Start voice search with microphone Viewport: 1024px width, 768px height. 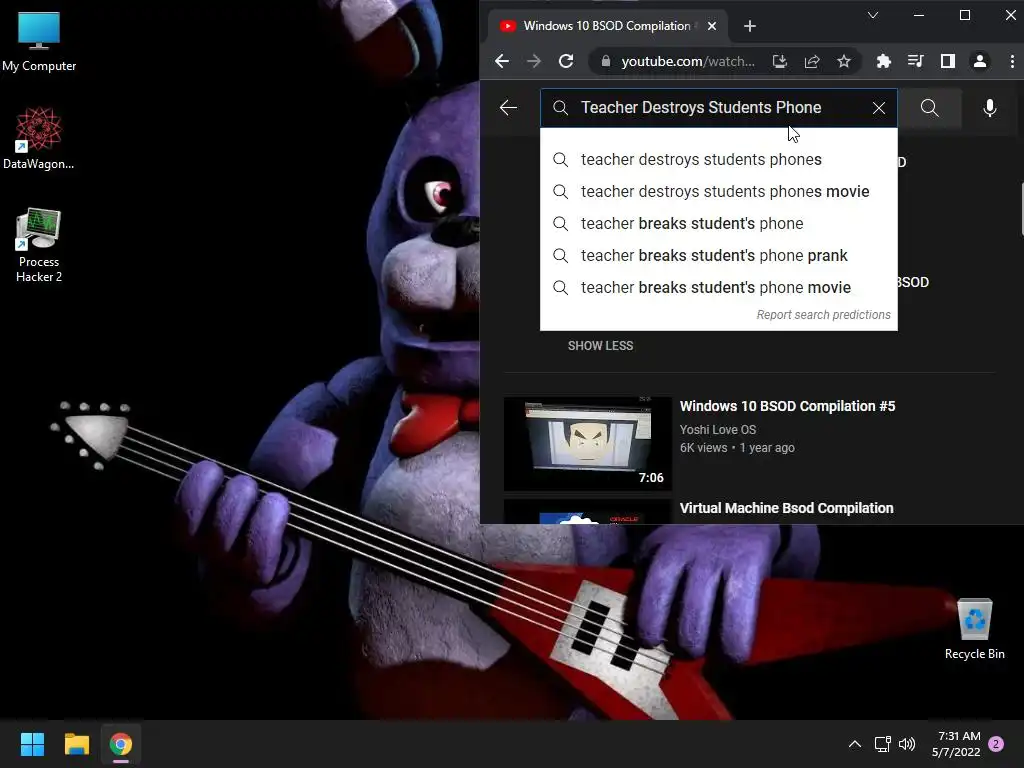[x=990, y=108]
